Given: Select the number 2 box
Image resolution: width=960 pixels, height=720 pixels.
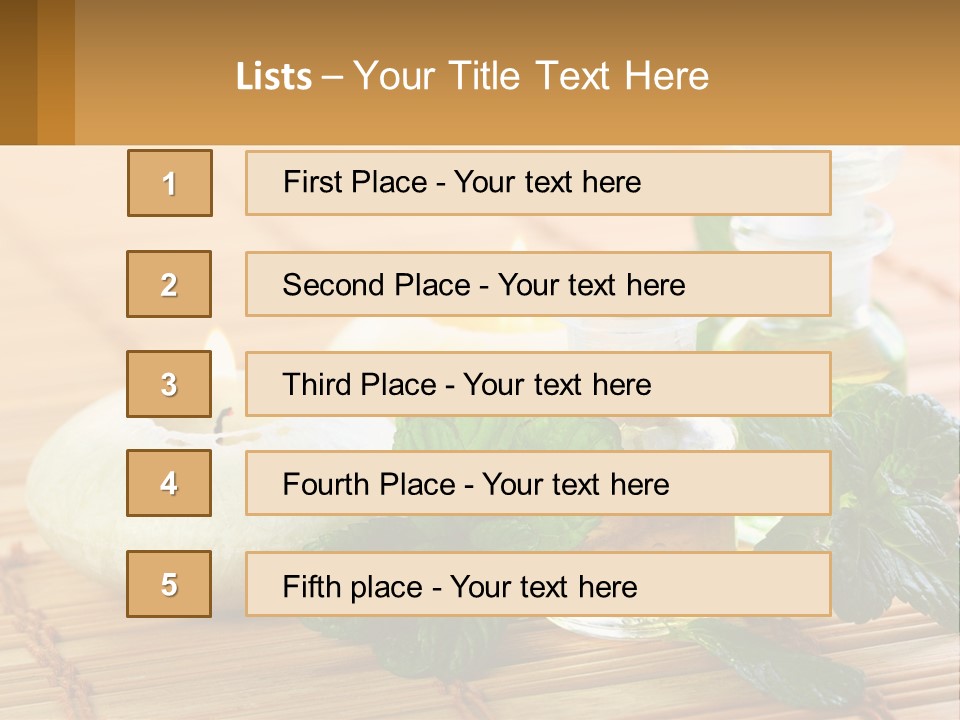Looking at the screenshot, I should (169, 284).
